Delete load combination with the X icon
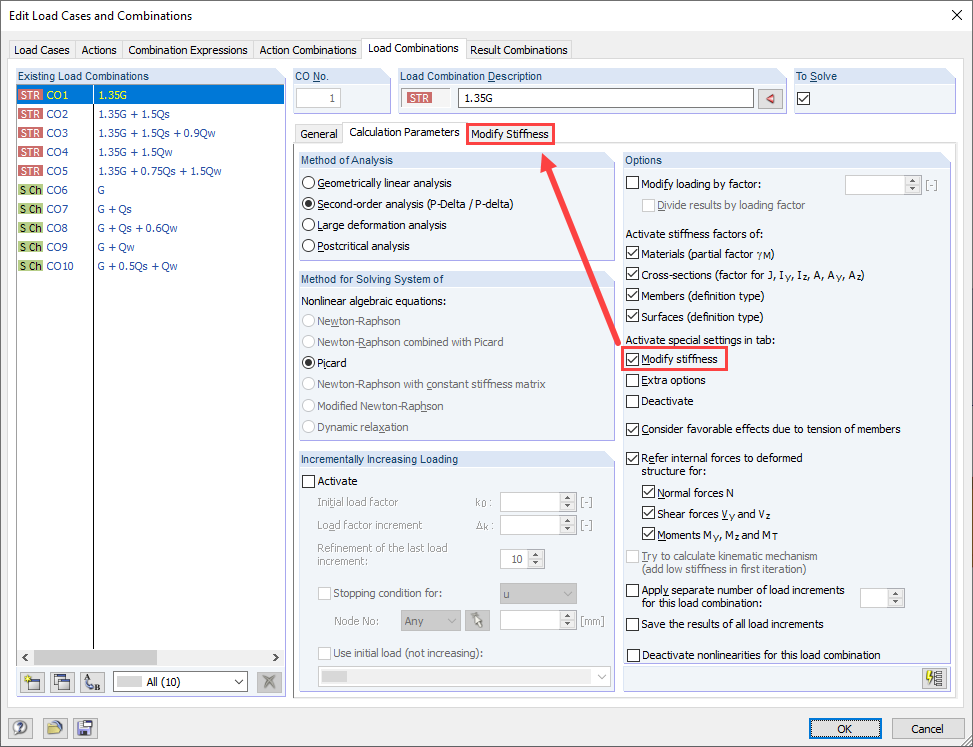973x747 pixels. [x=268, y=681]
